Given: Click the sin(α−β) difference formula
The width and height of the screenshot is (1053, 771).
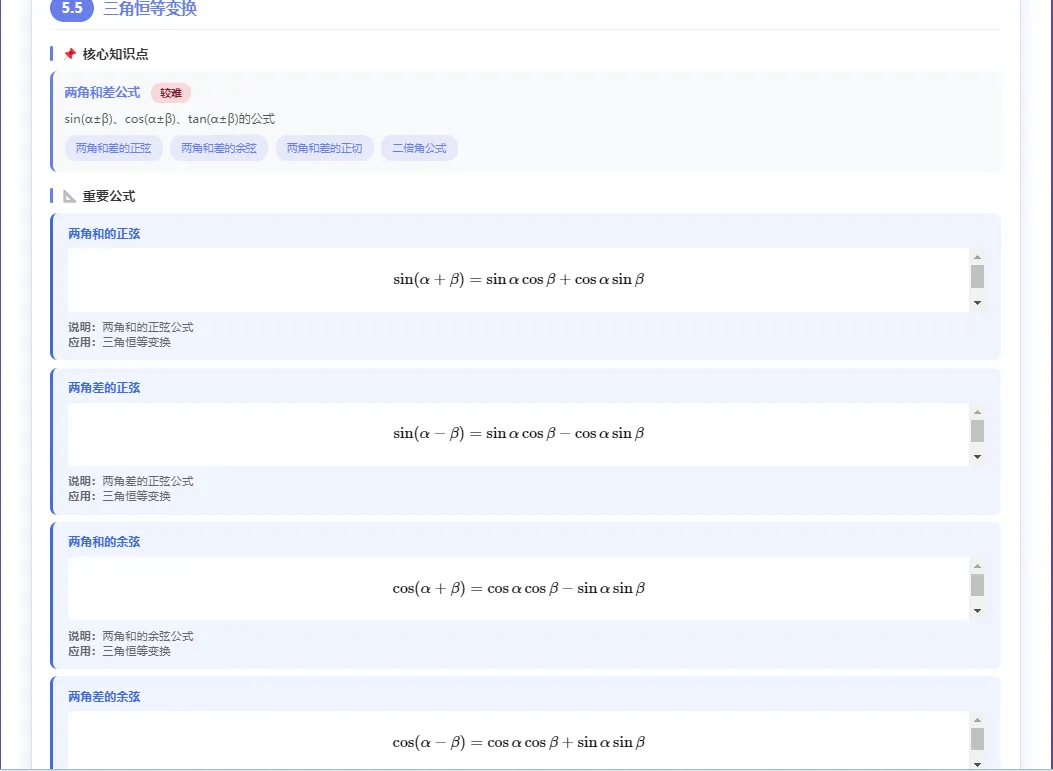Looking at the screenshot, I should coord(518,434).
